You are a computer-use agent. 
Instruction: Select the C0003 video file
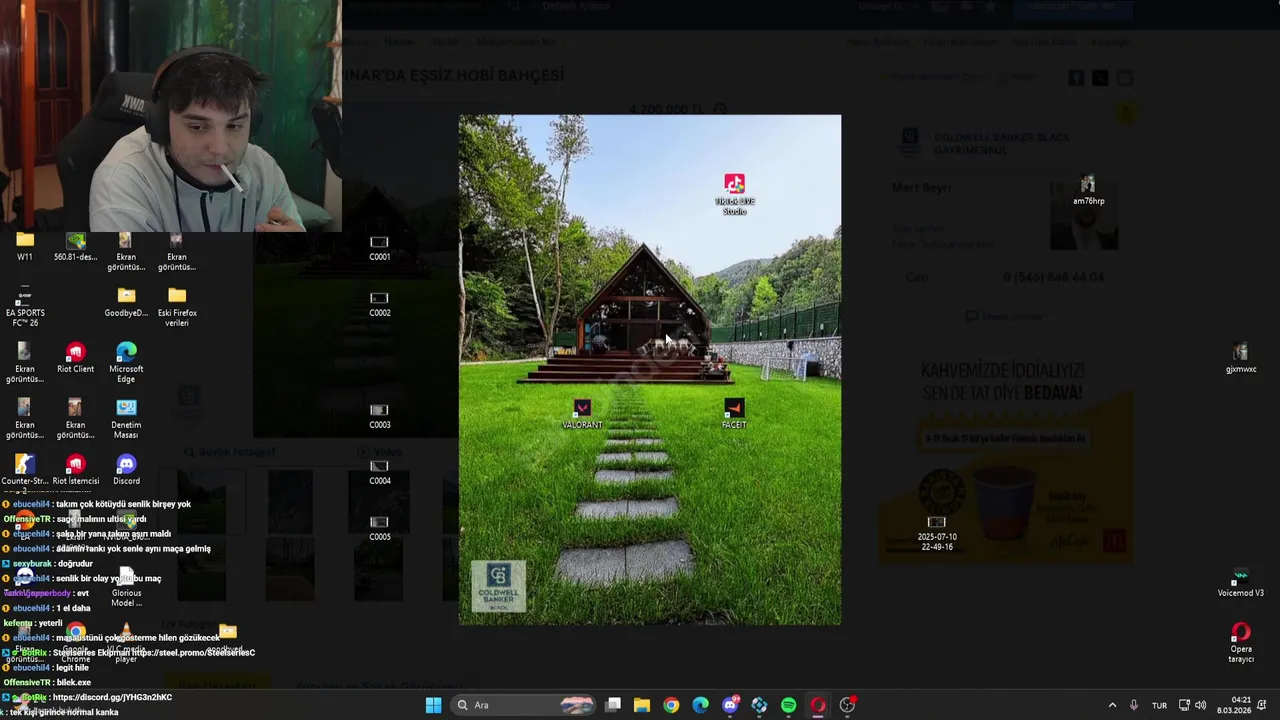(x=379, y=416)
